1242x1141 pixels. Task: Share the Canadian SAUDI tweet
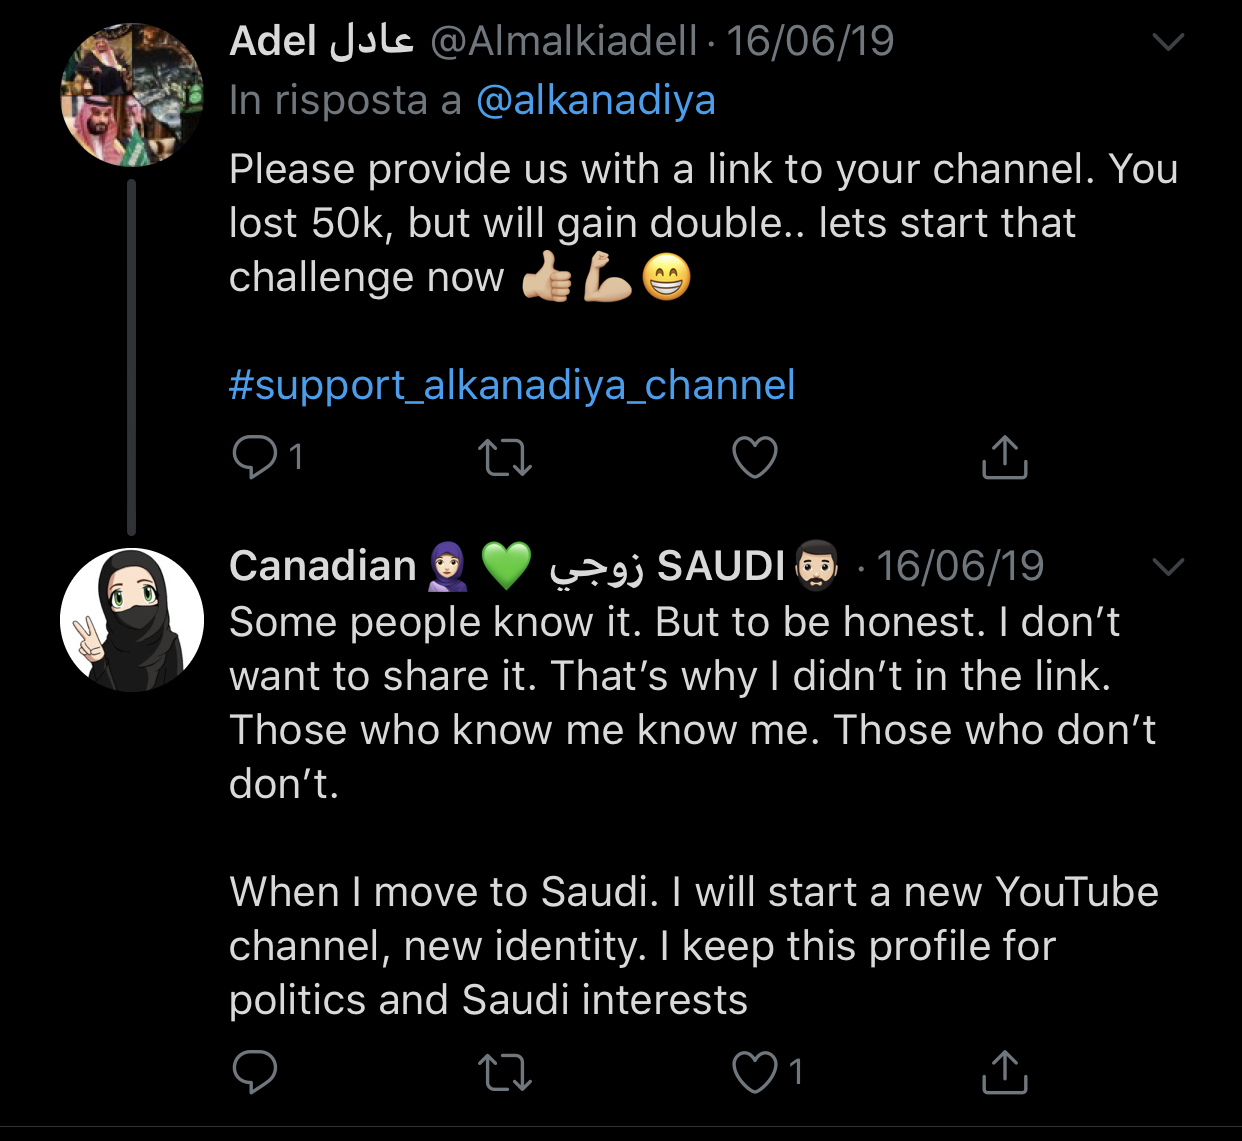click(x=1004, y=1072)
